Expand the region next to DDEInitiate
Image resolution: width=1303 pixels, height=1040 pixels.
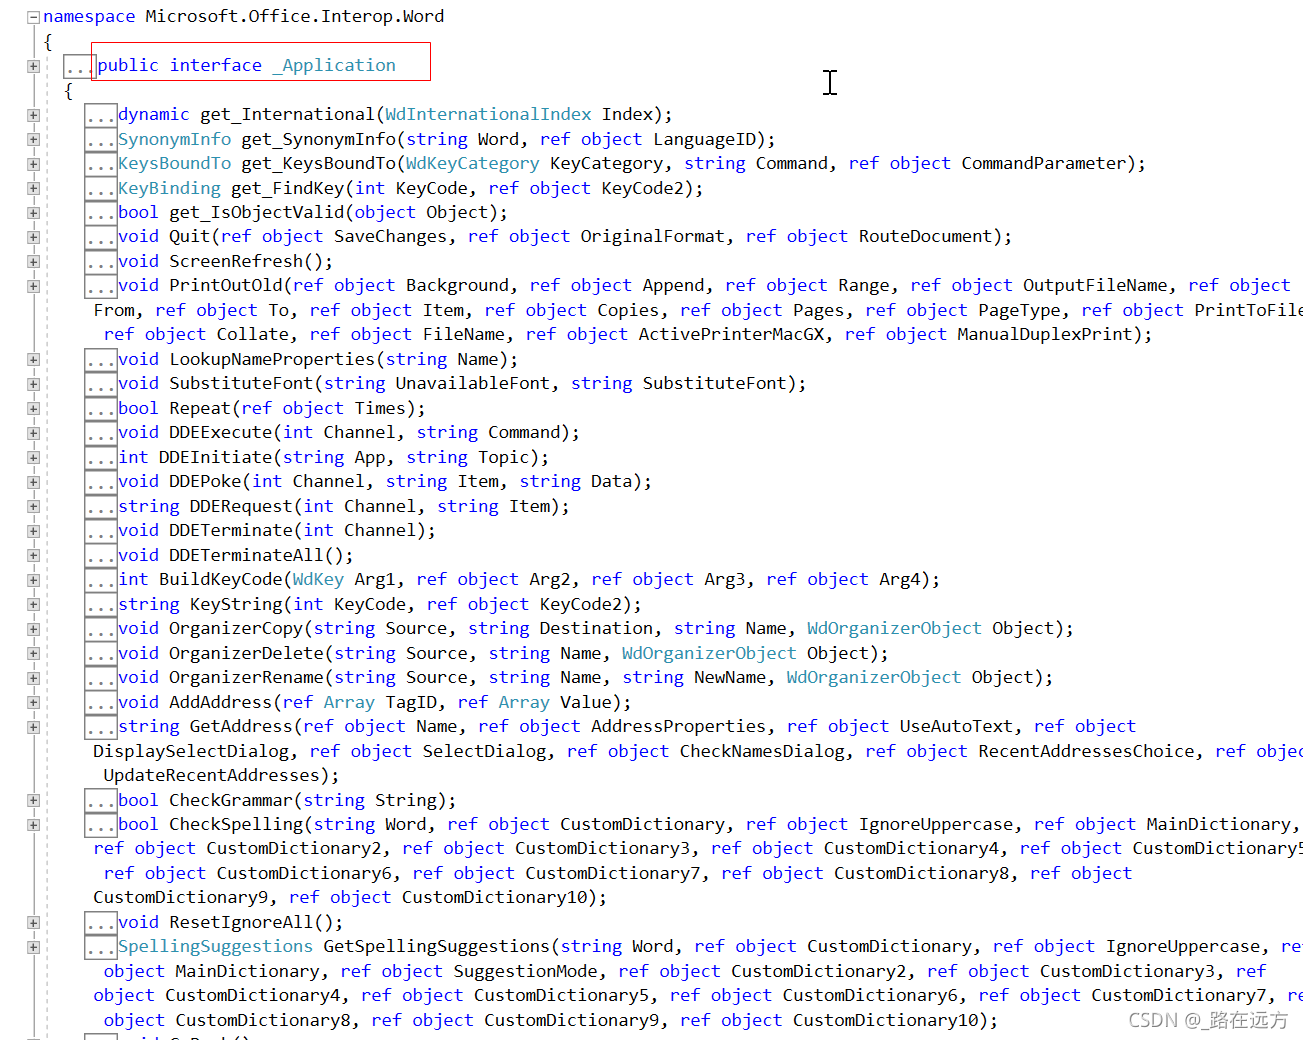33,457
